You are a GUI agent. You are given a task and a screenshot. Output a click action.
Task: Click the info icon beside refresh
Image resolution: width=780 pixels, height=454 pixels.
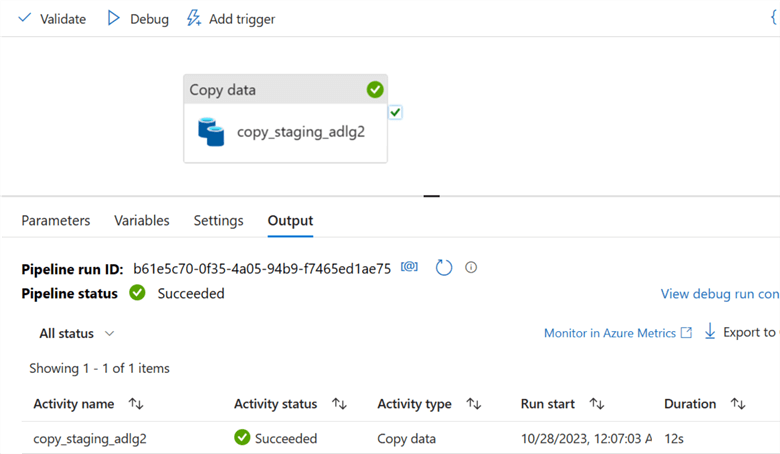tap(471, 267)
